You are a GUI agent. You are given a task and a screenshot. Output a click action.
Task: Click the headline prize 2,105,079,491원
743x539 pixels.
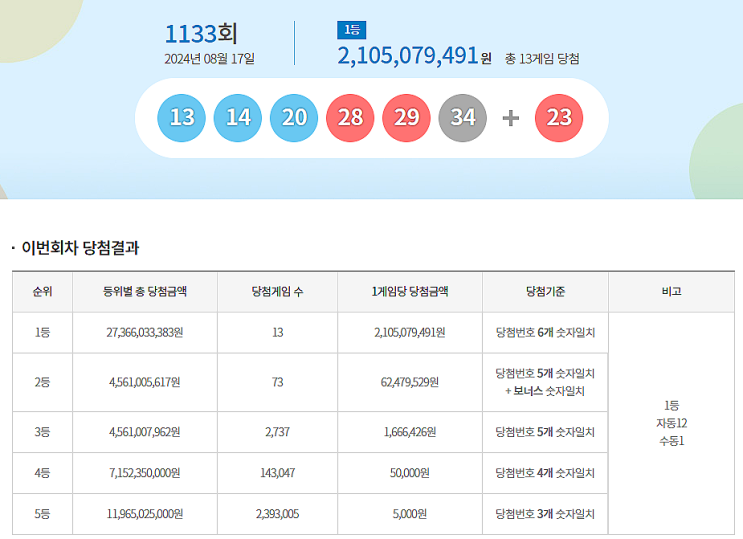[414, 56]
